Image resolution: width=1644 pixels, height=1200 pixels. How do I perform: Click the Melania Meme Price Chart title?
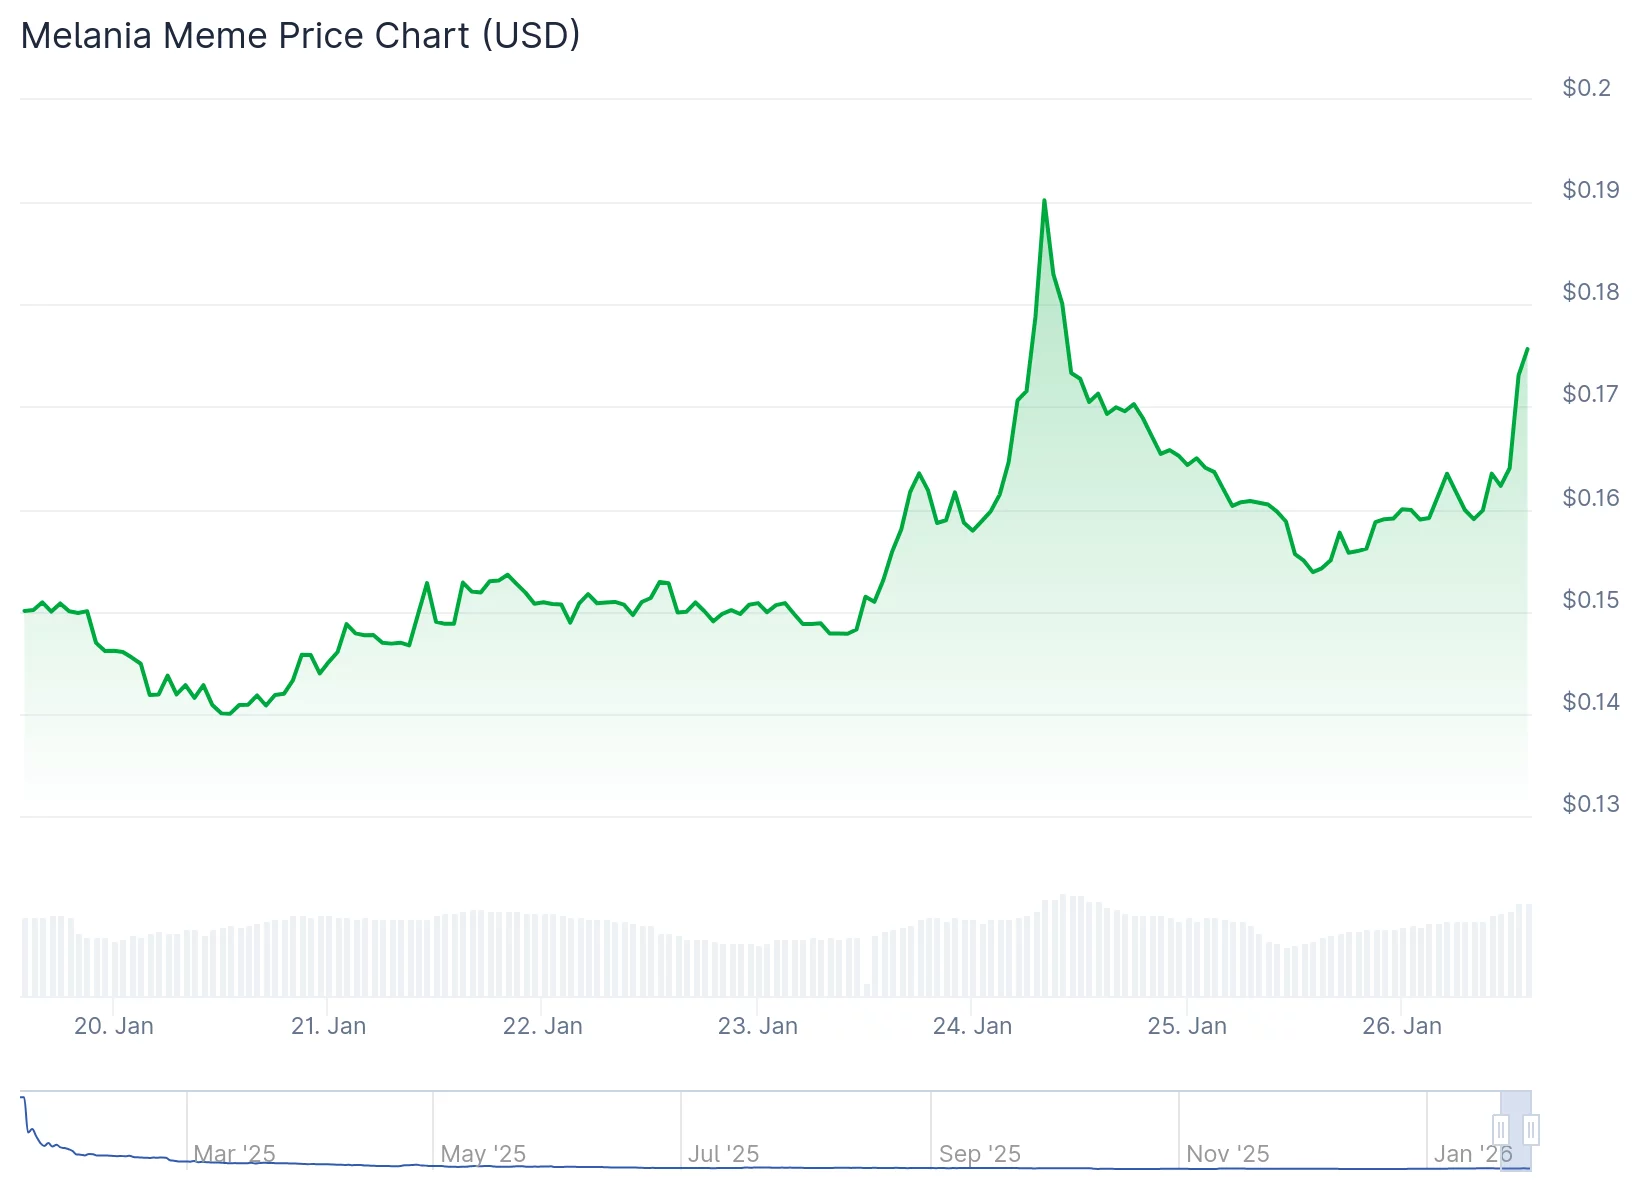coord(300,36)
